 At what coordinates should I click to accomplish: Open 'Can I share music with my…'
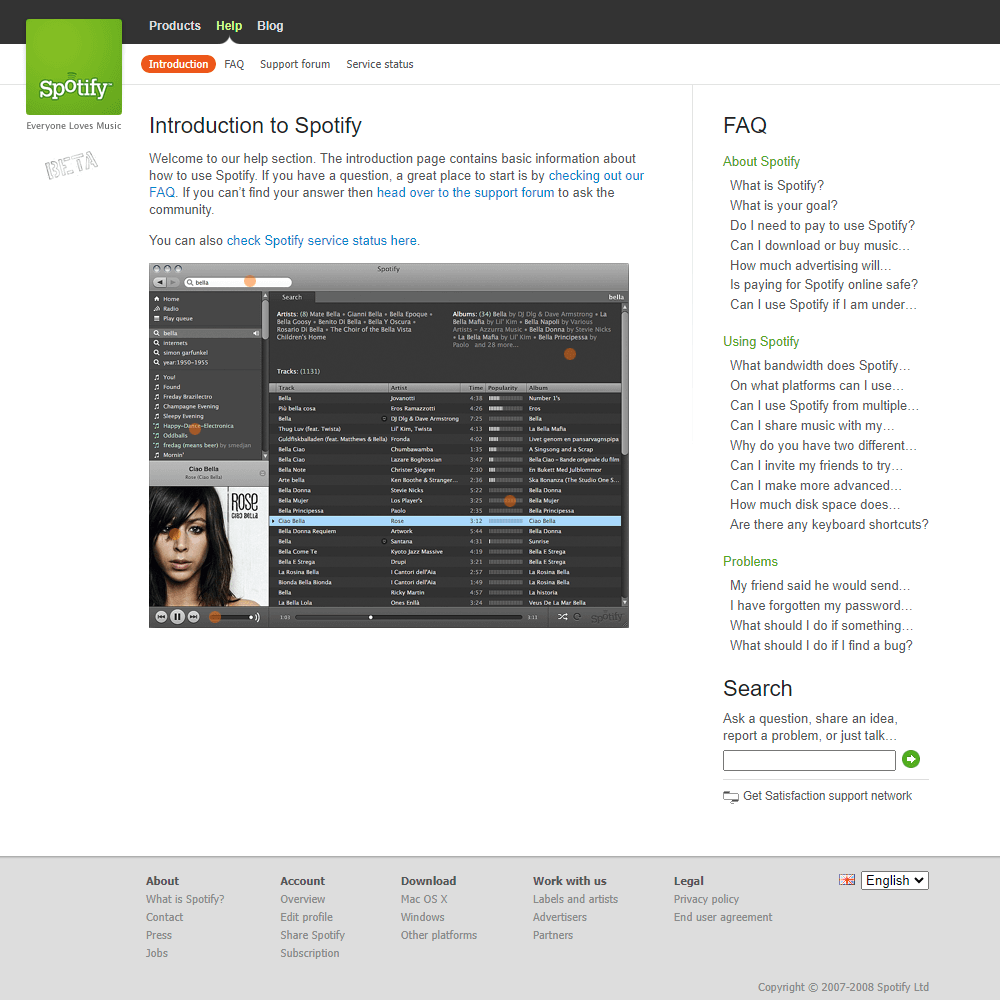(x=812, y=425)
